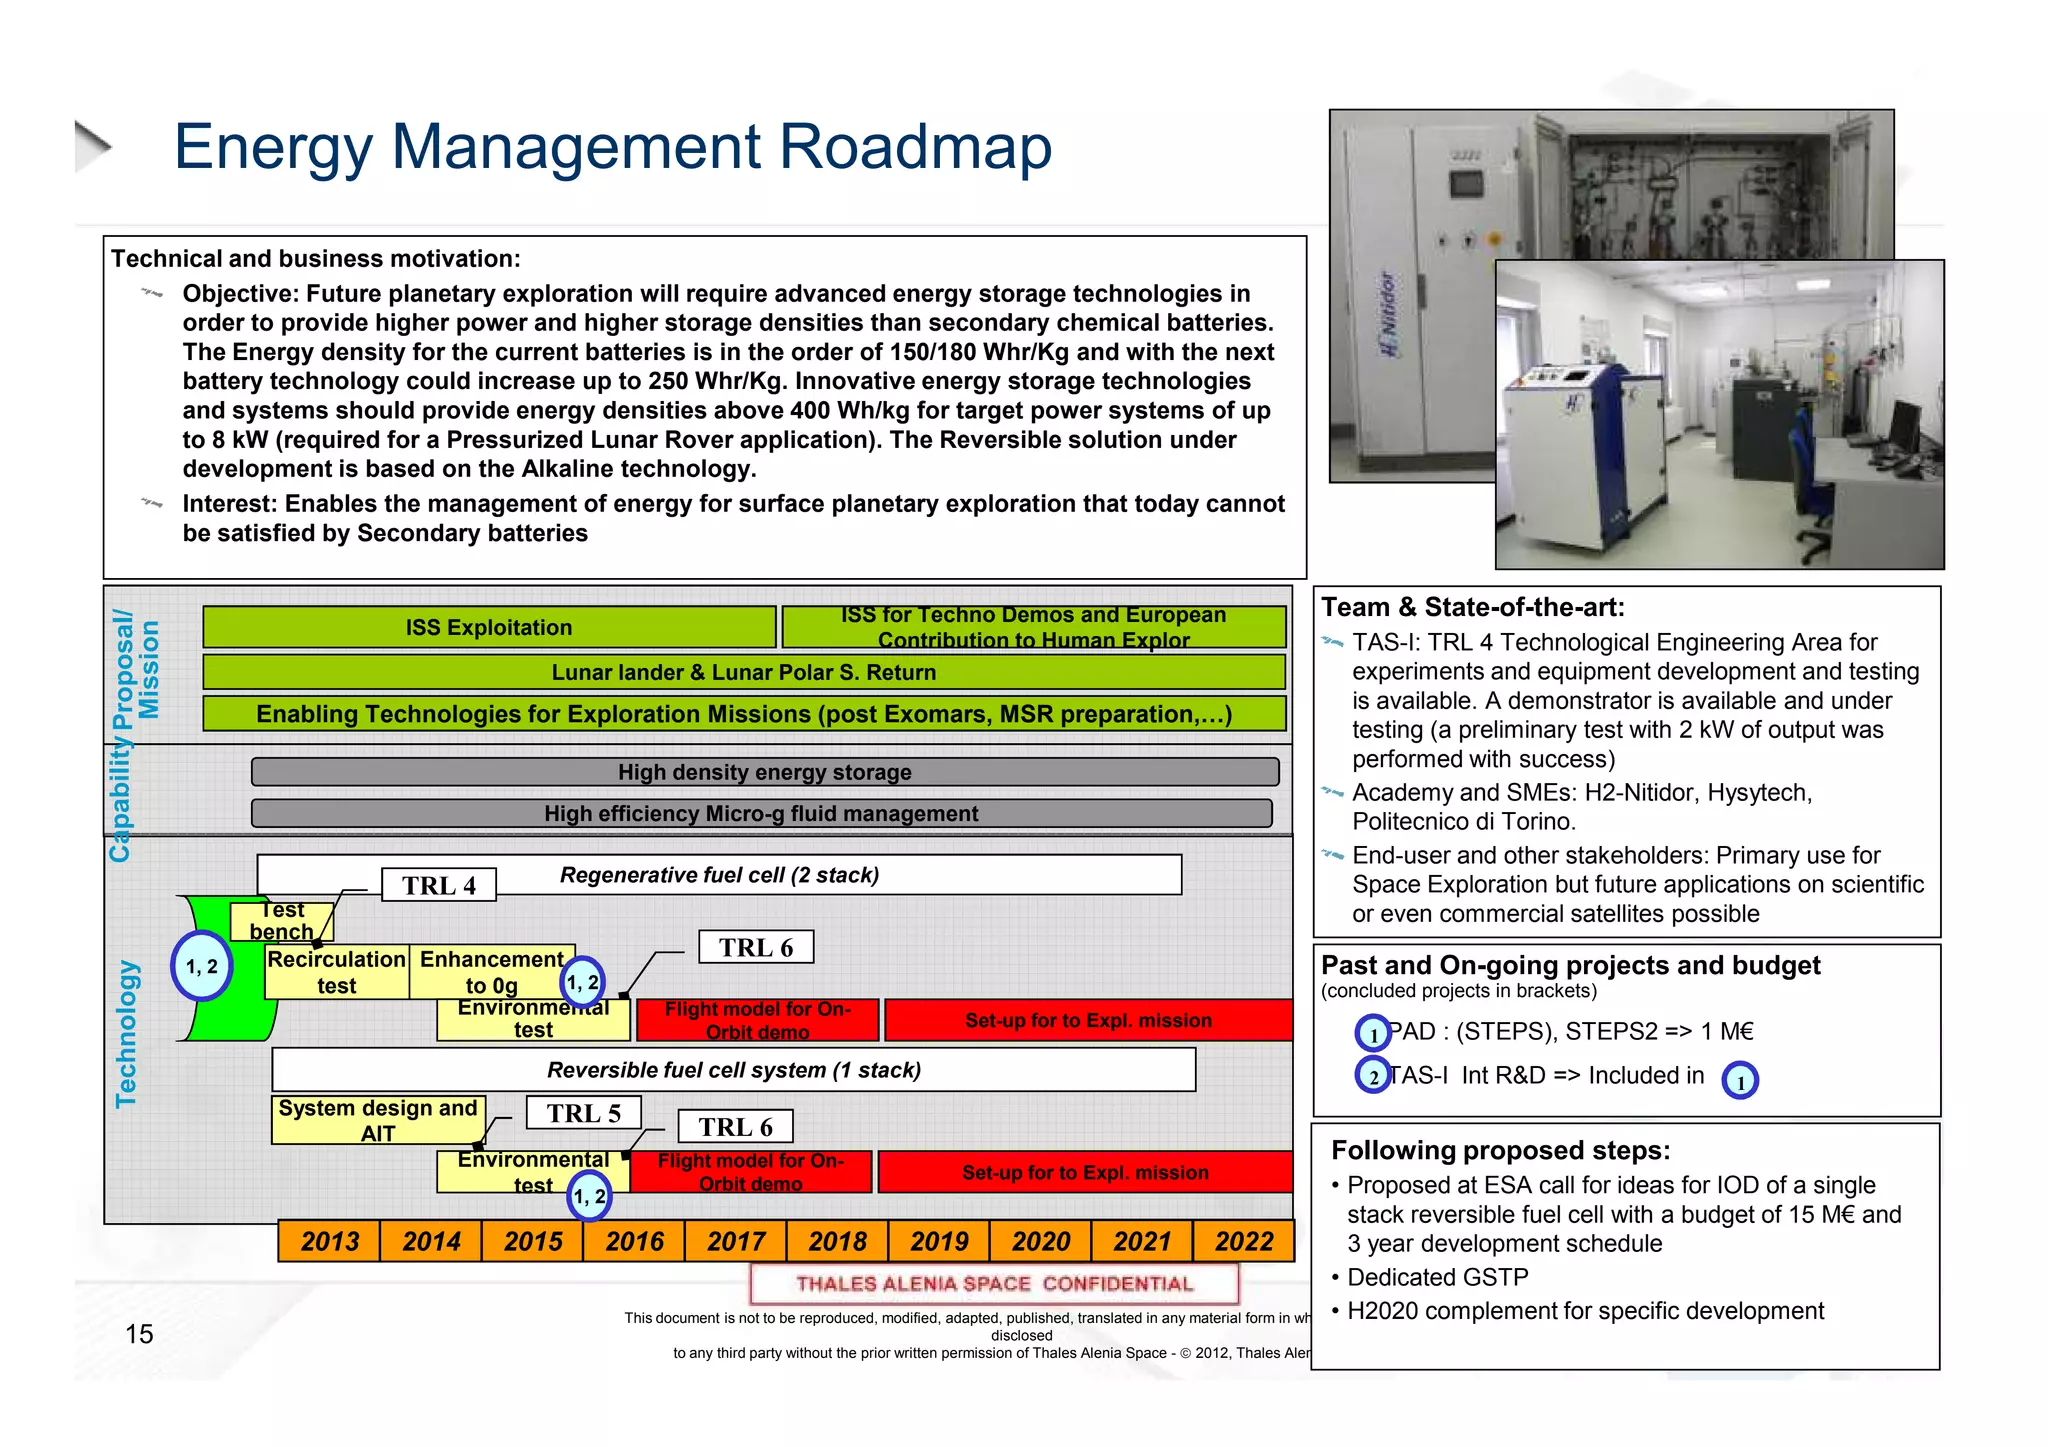
Task: Select the 2018 year marker
Action: (x=837, y=1241)
